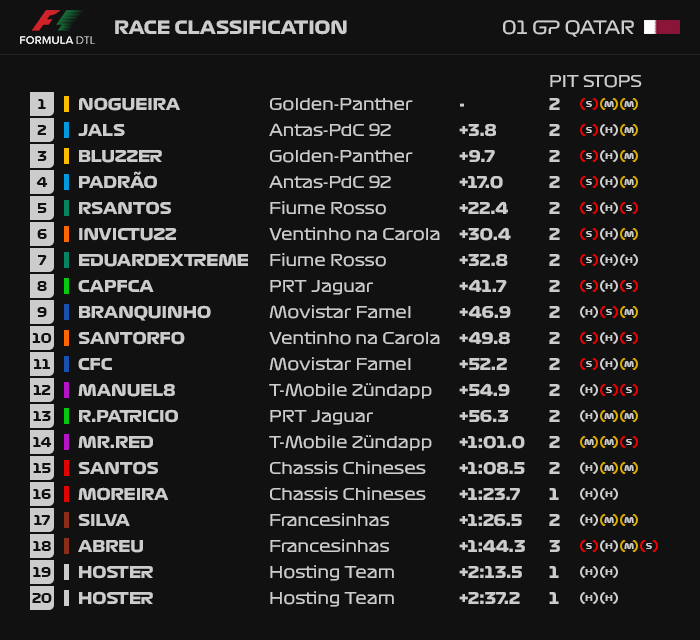Select driver name PADRÃO
Screen dimensions: 700x640
(118, 181)
